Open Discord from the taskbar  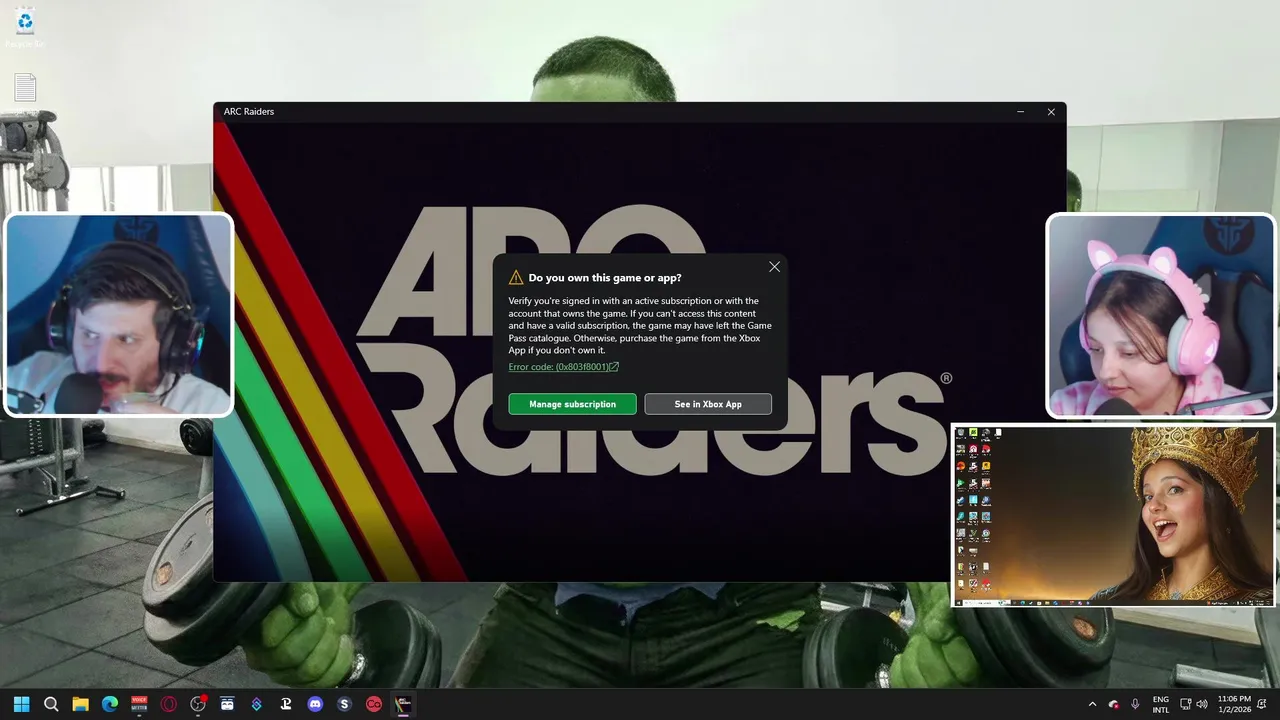[315, 704]
